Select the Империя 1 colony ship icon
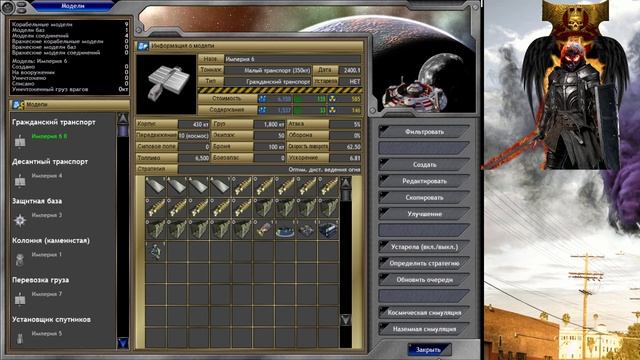Viewport: 640px width, 360px height. [x=20, y=260]
